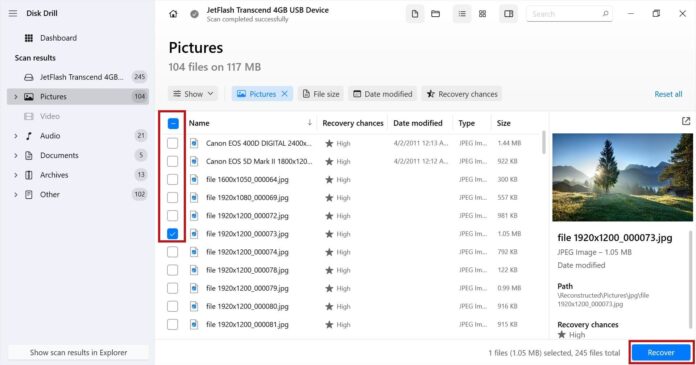
Task: Sort by the Type column header
Action: (467, 123)
